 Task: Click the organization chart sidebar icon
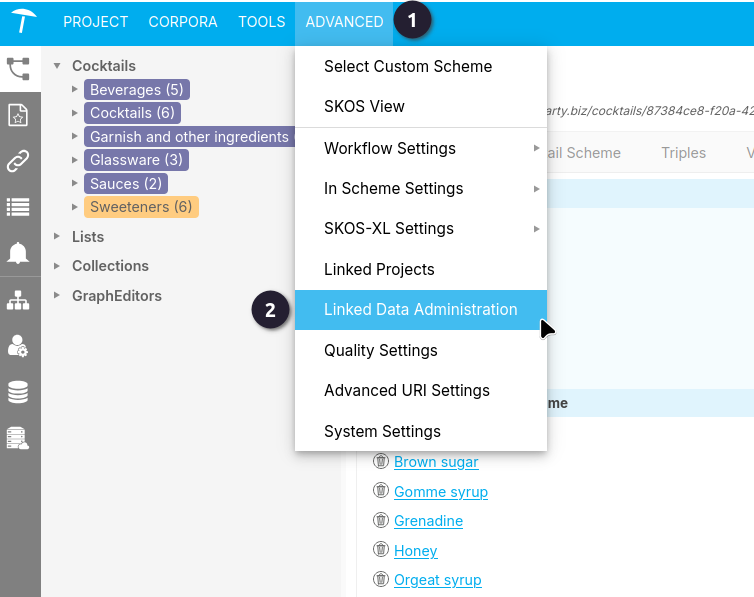[18, 300]
